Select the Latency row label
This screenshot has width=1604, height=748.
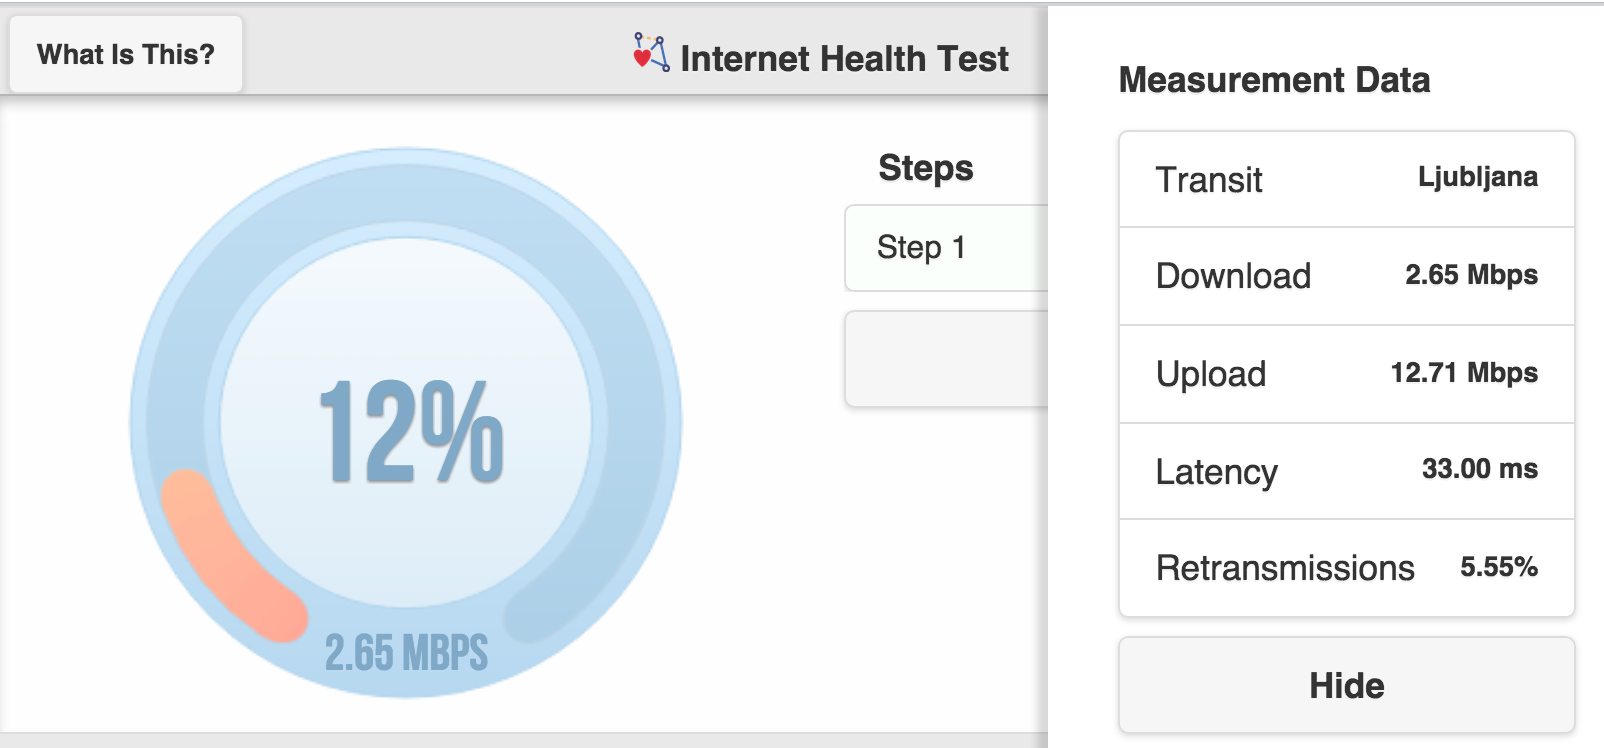click(x=1216, y=472)
